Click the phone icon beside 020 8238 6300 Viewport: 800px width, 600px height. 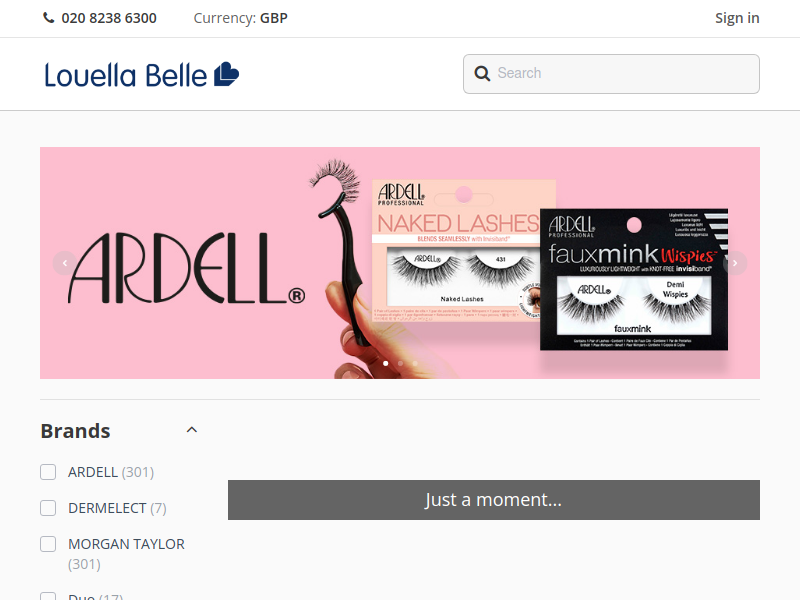point(48,18)
